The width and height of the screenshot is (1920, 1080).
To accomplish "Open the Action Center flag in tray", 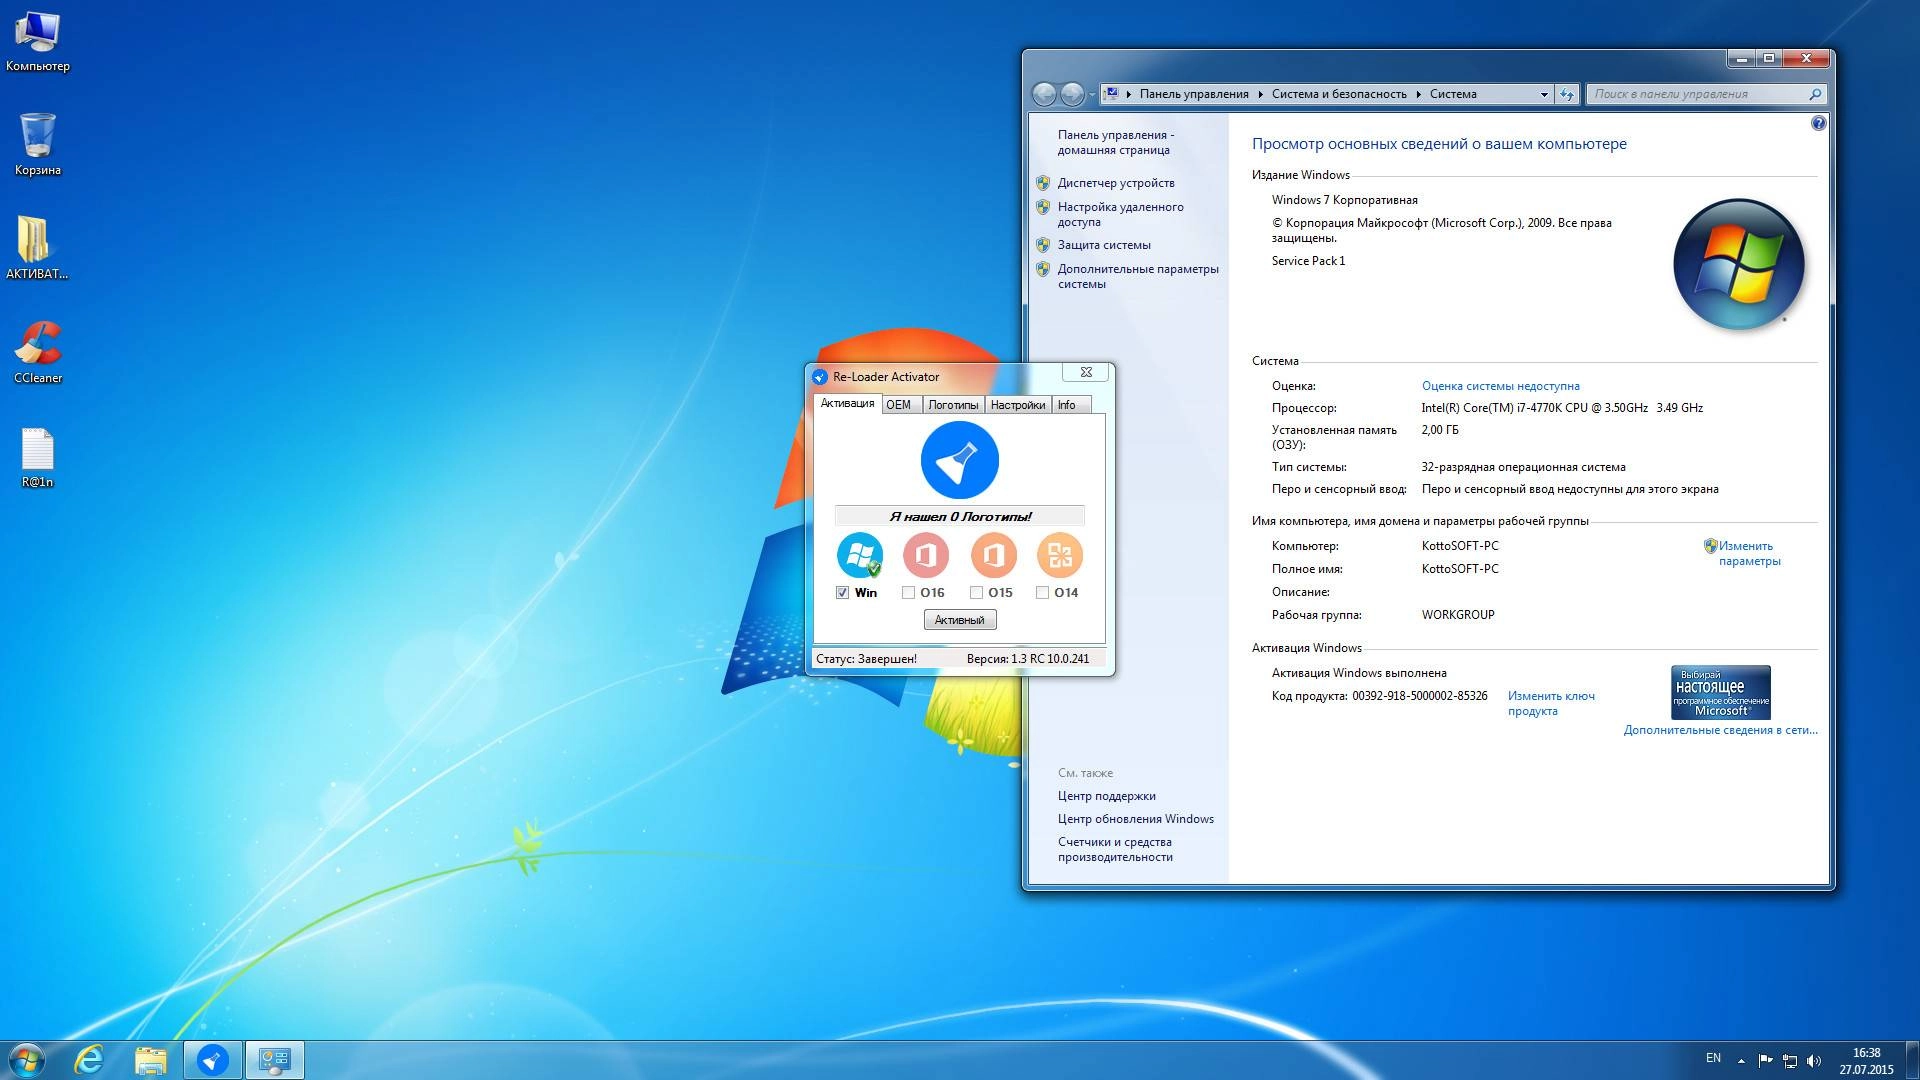I will coord(1765,1060).
